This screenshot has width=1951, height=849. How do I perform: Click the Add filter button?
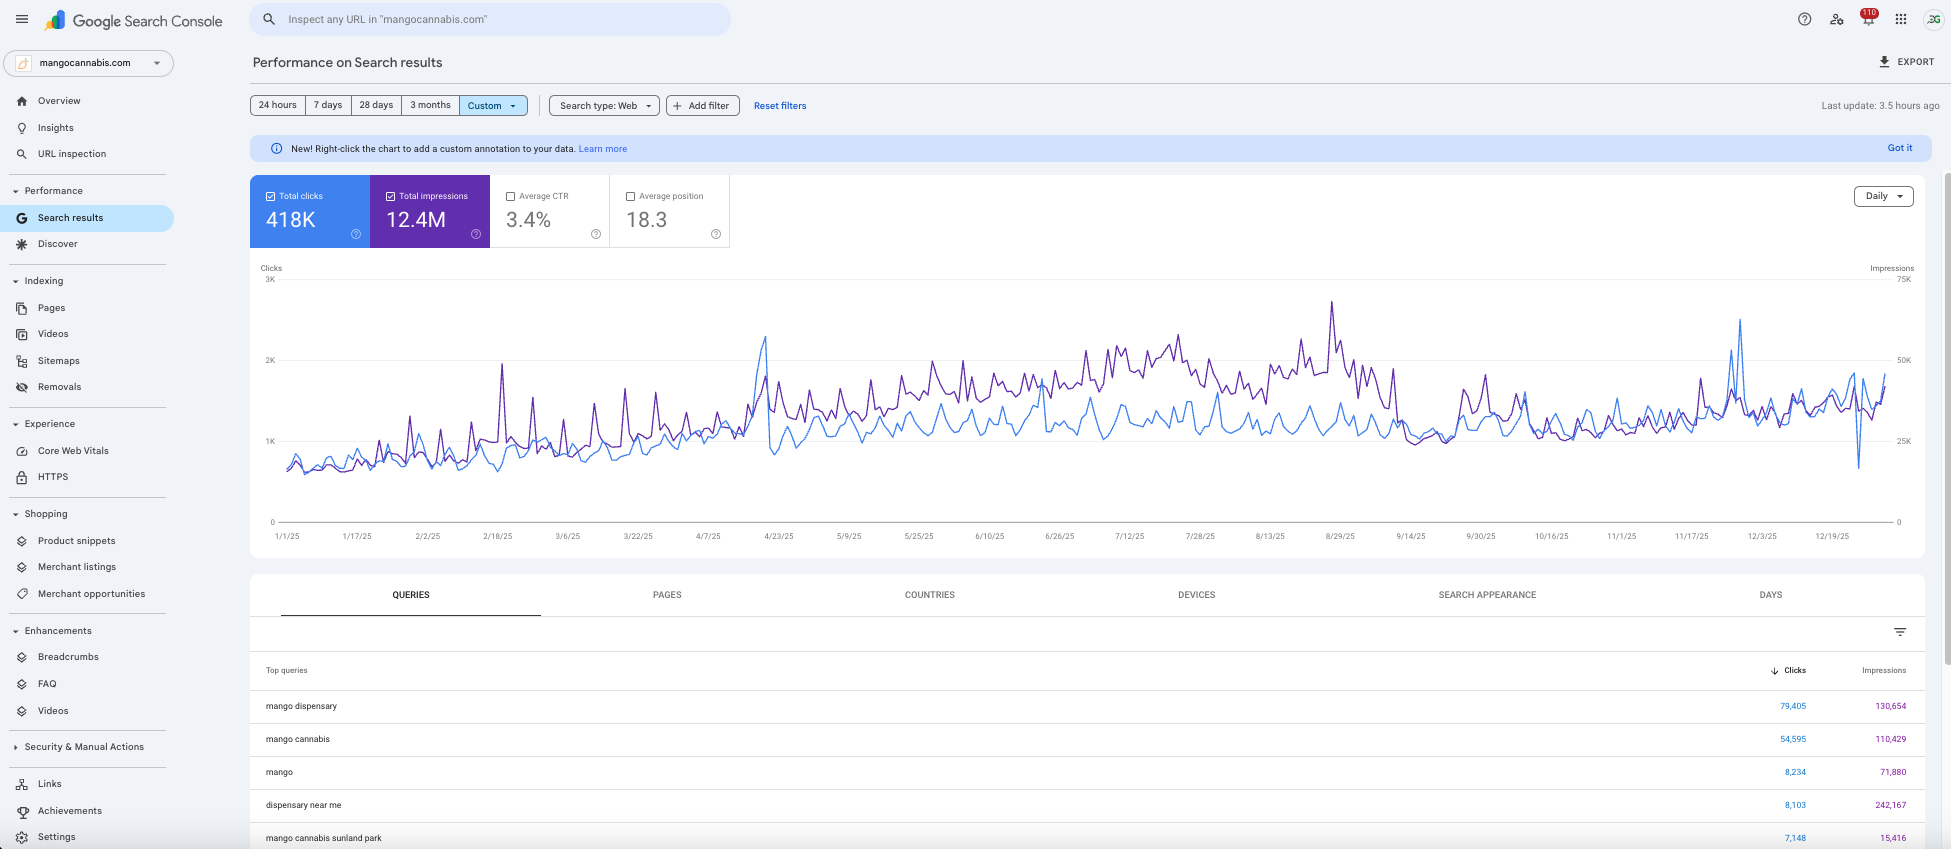click(x=703, y=105)
